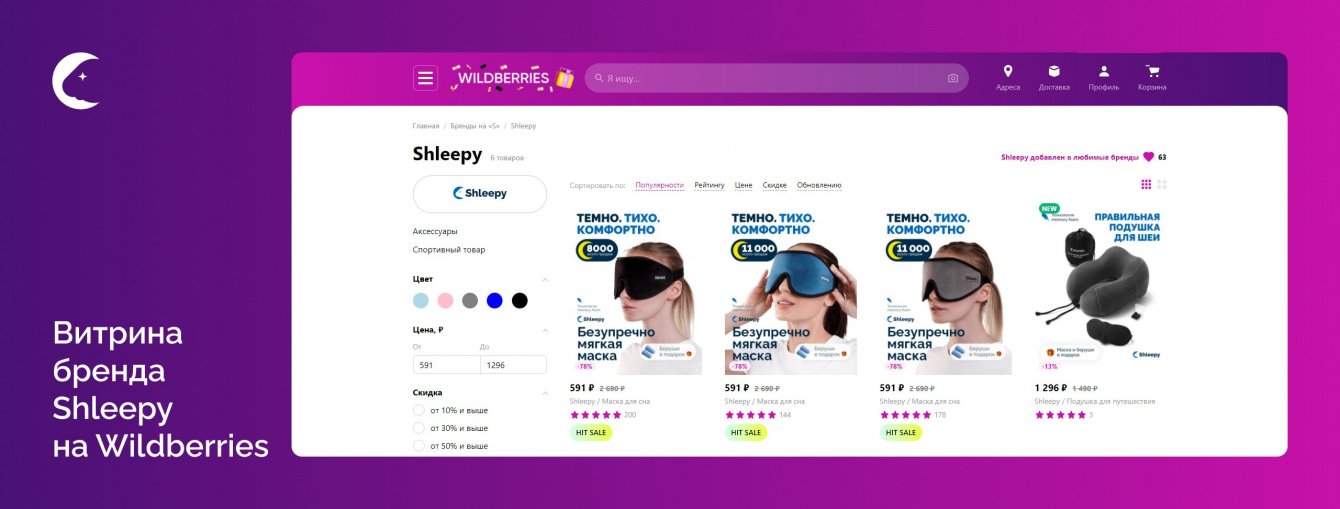
Task: Open Корзина cart icon
Action: point(1152,71)
